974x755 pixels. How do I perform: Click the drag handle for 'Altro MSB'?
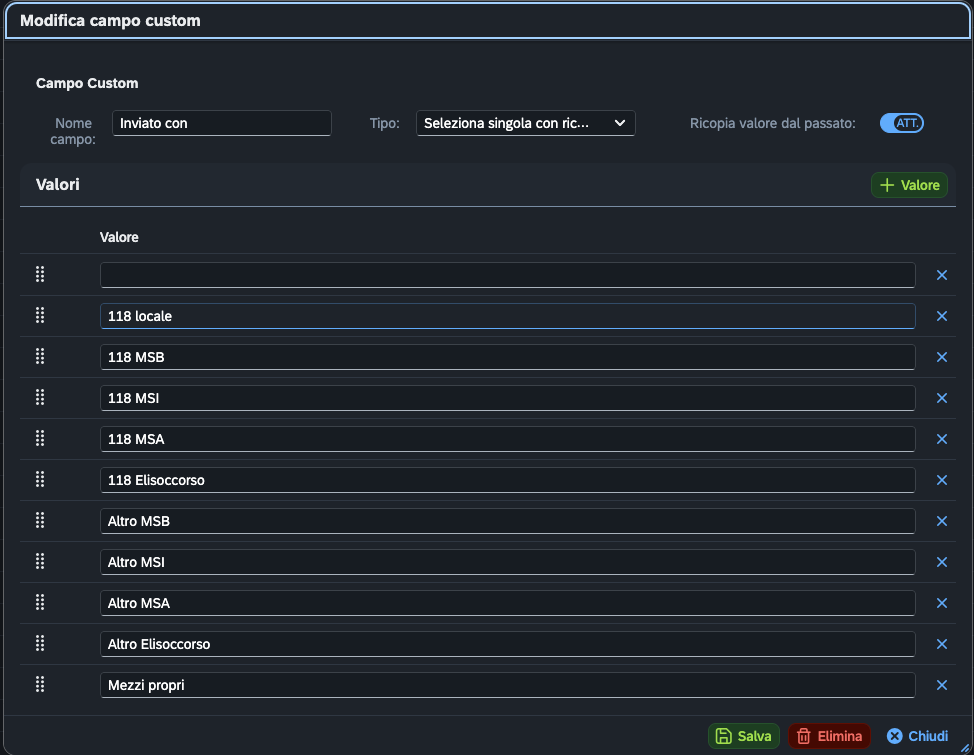coord(40,521)
